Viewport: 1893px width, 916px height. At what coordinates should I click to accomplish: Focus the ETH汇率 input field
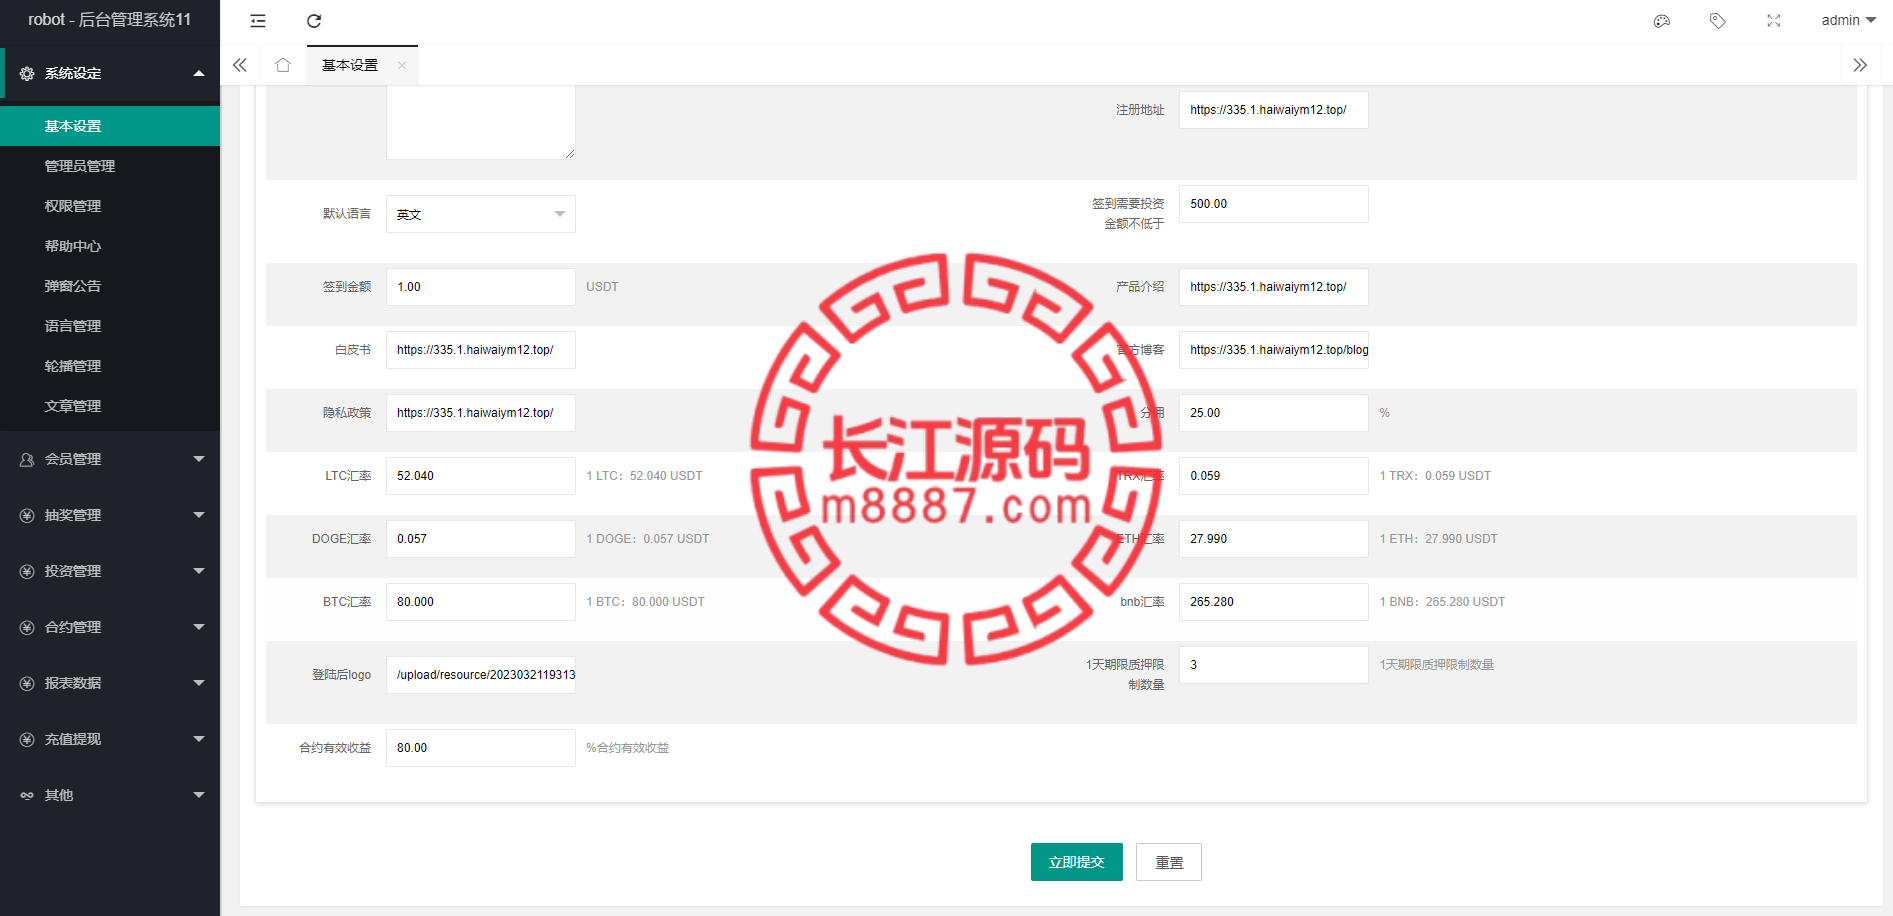(1274, 539)
